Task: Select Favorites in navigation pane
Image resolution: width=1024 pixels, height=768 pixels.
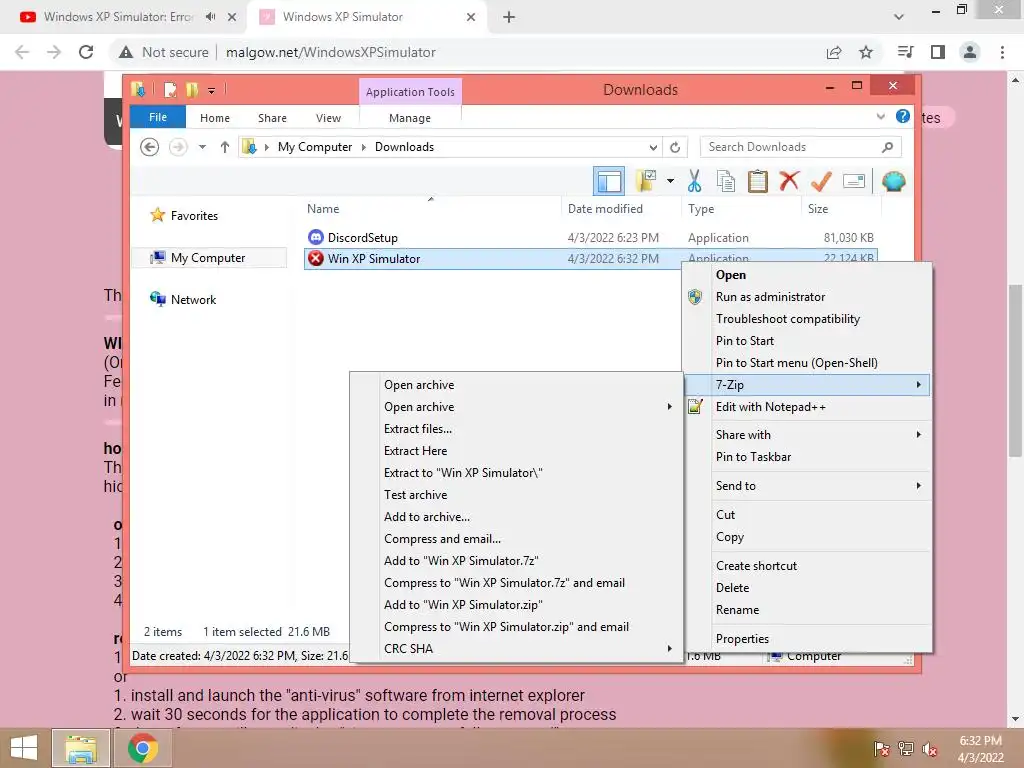Action: (194, 216)
